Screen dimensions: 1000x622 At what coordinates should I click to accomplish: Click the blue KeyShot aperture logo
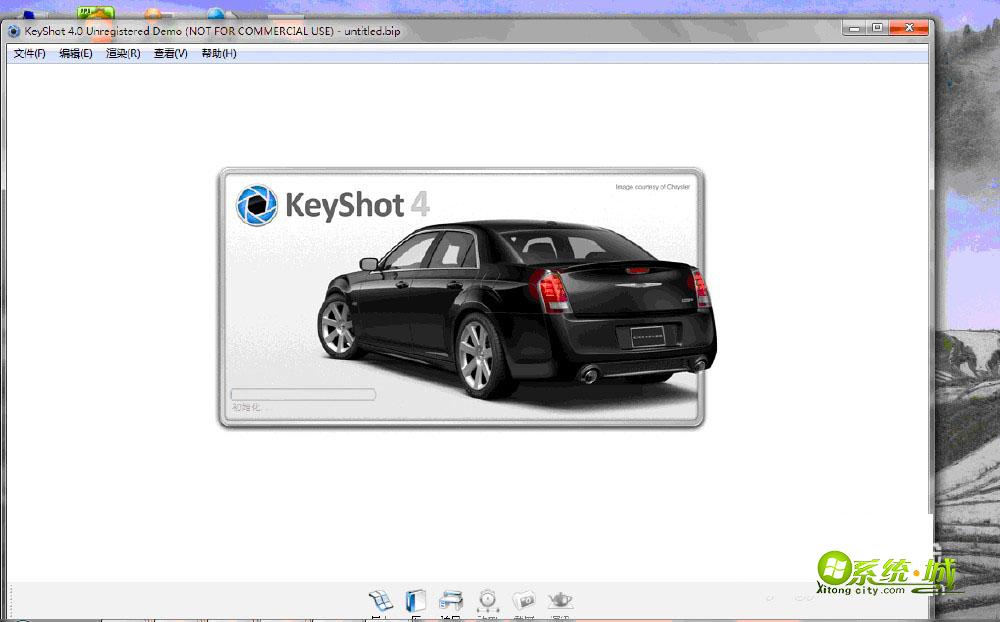[x=256, y=205]
